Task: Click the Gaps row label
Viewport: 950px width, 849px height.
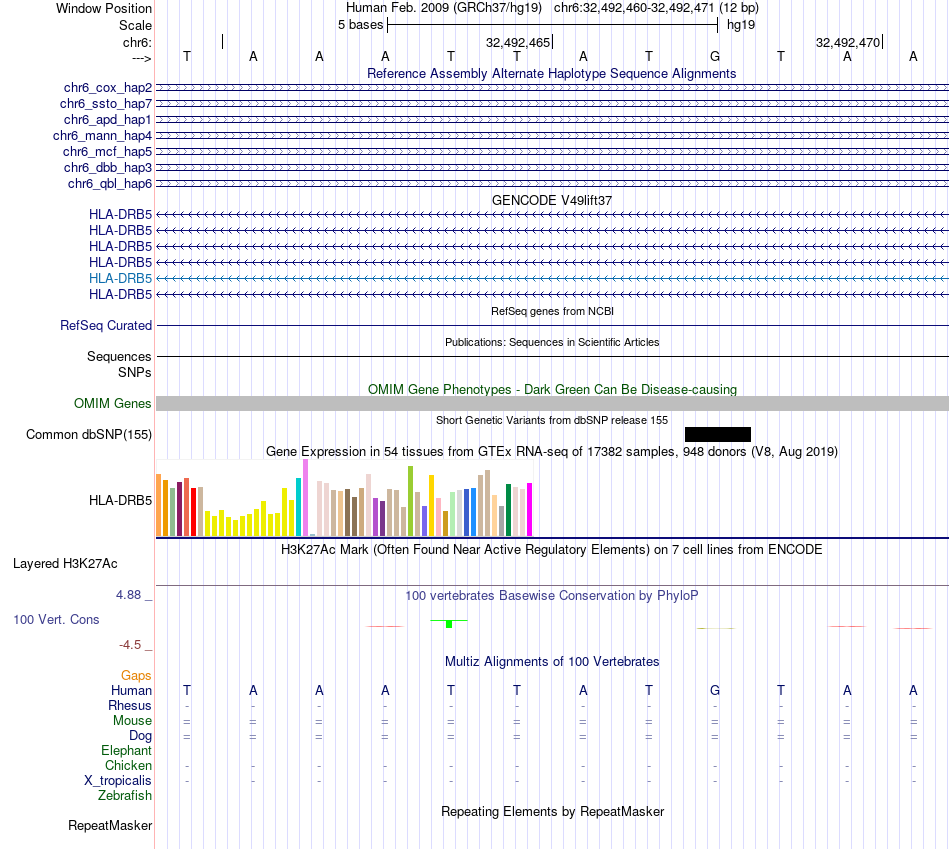Action: click(136, 675)
